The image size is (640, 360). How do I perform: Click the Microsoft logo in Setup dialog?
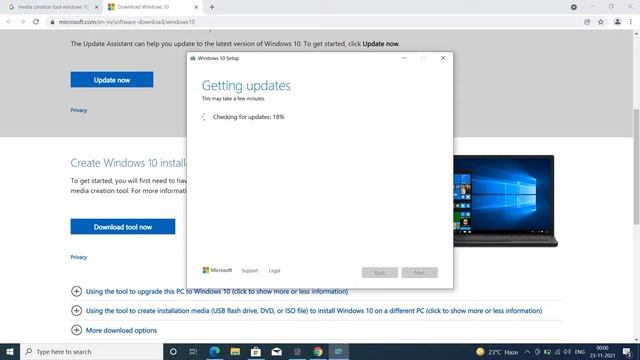(x=217, y=270)
